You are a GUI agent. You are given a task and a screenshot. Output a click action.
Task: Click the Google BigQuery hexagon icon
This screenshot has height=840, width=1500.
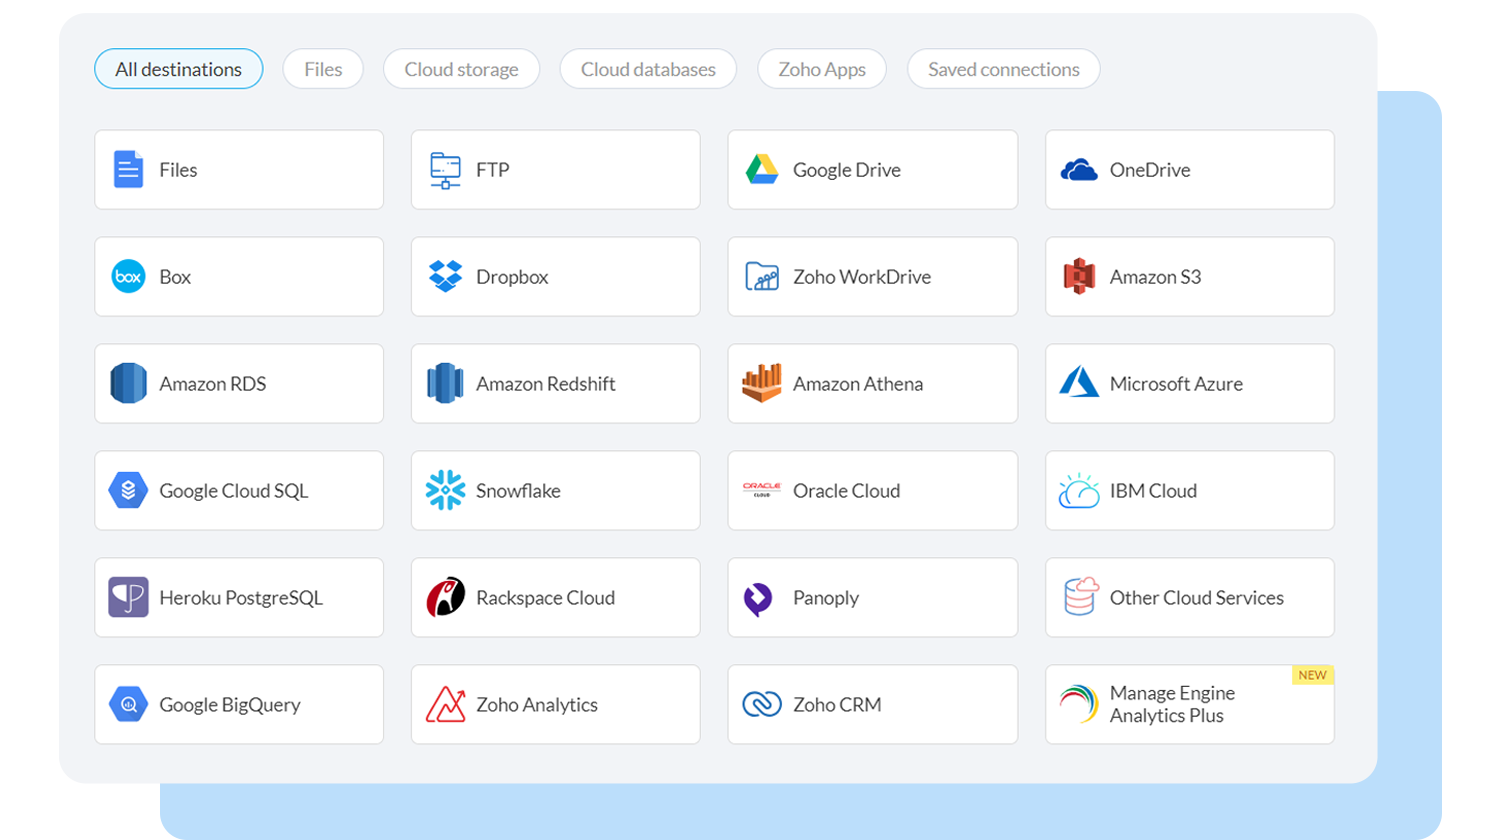pos(128,705)
